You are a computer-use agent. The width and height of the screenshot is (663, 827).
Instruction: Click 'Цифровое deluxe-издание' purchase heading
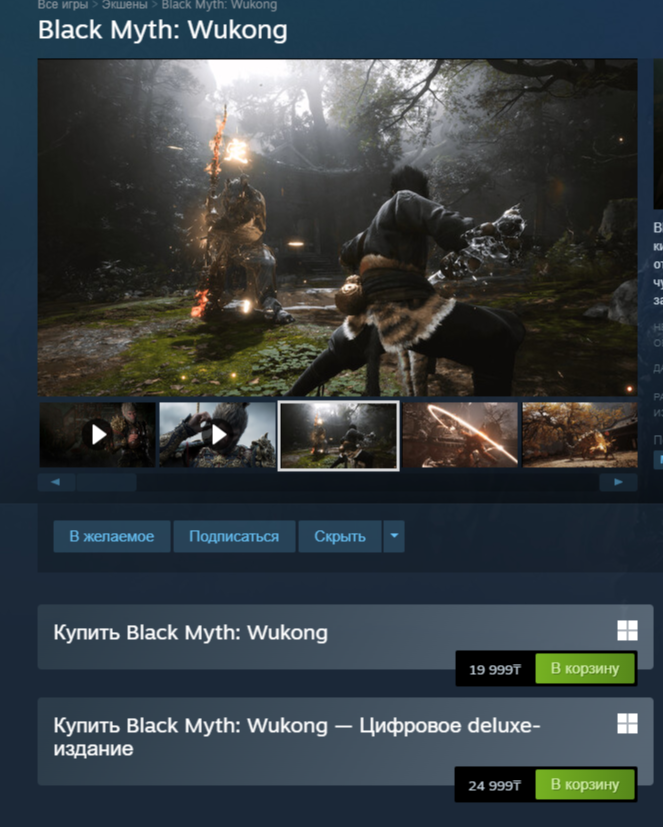point(297,737)
